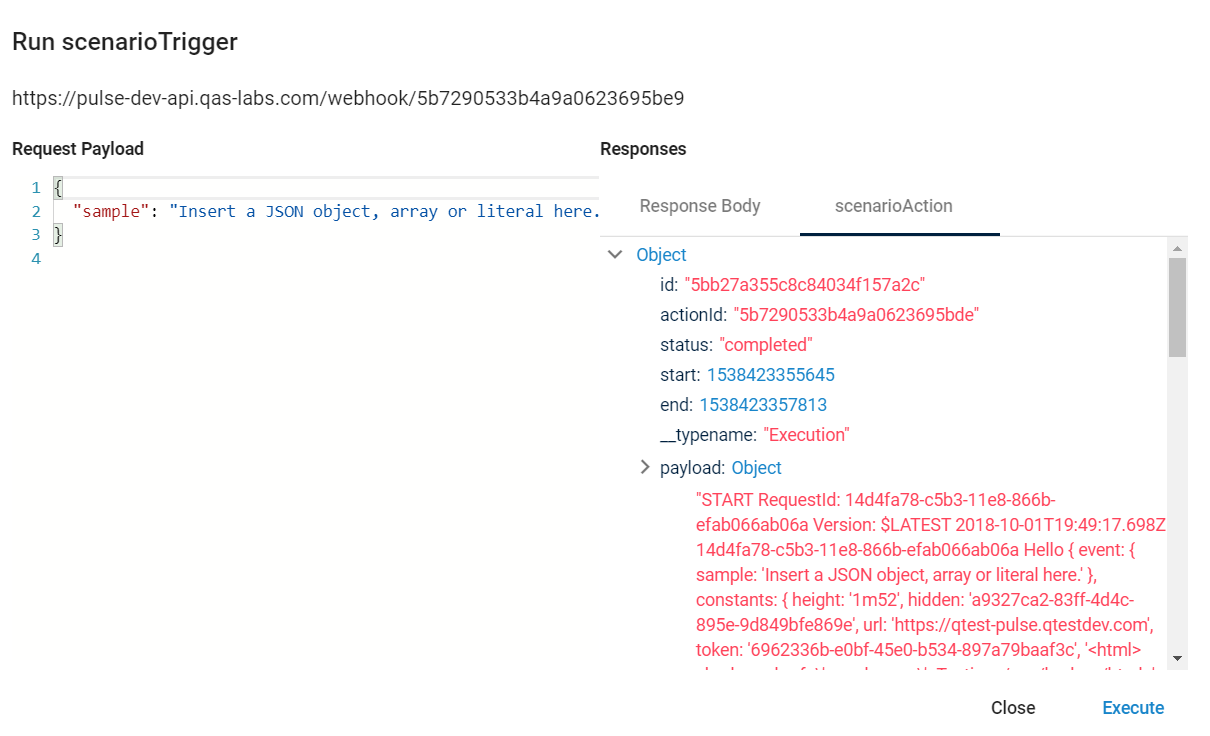Switch to the Response Body tab

pyautogui.click(x=700, y=206)
